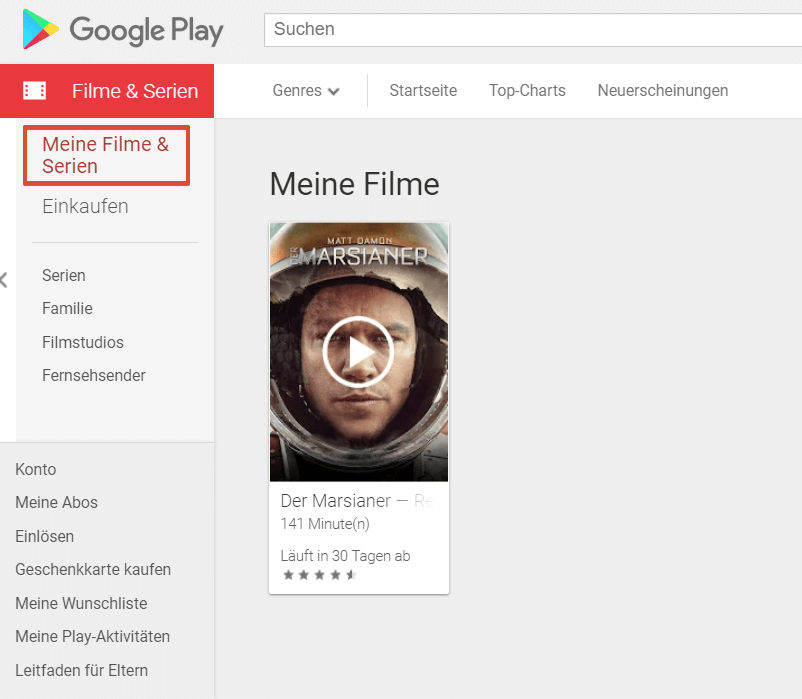Select Meine Filme & Serien in sidebar

click(x=106, y=155)
